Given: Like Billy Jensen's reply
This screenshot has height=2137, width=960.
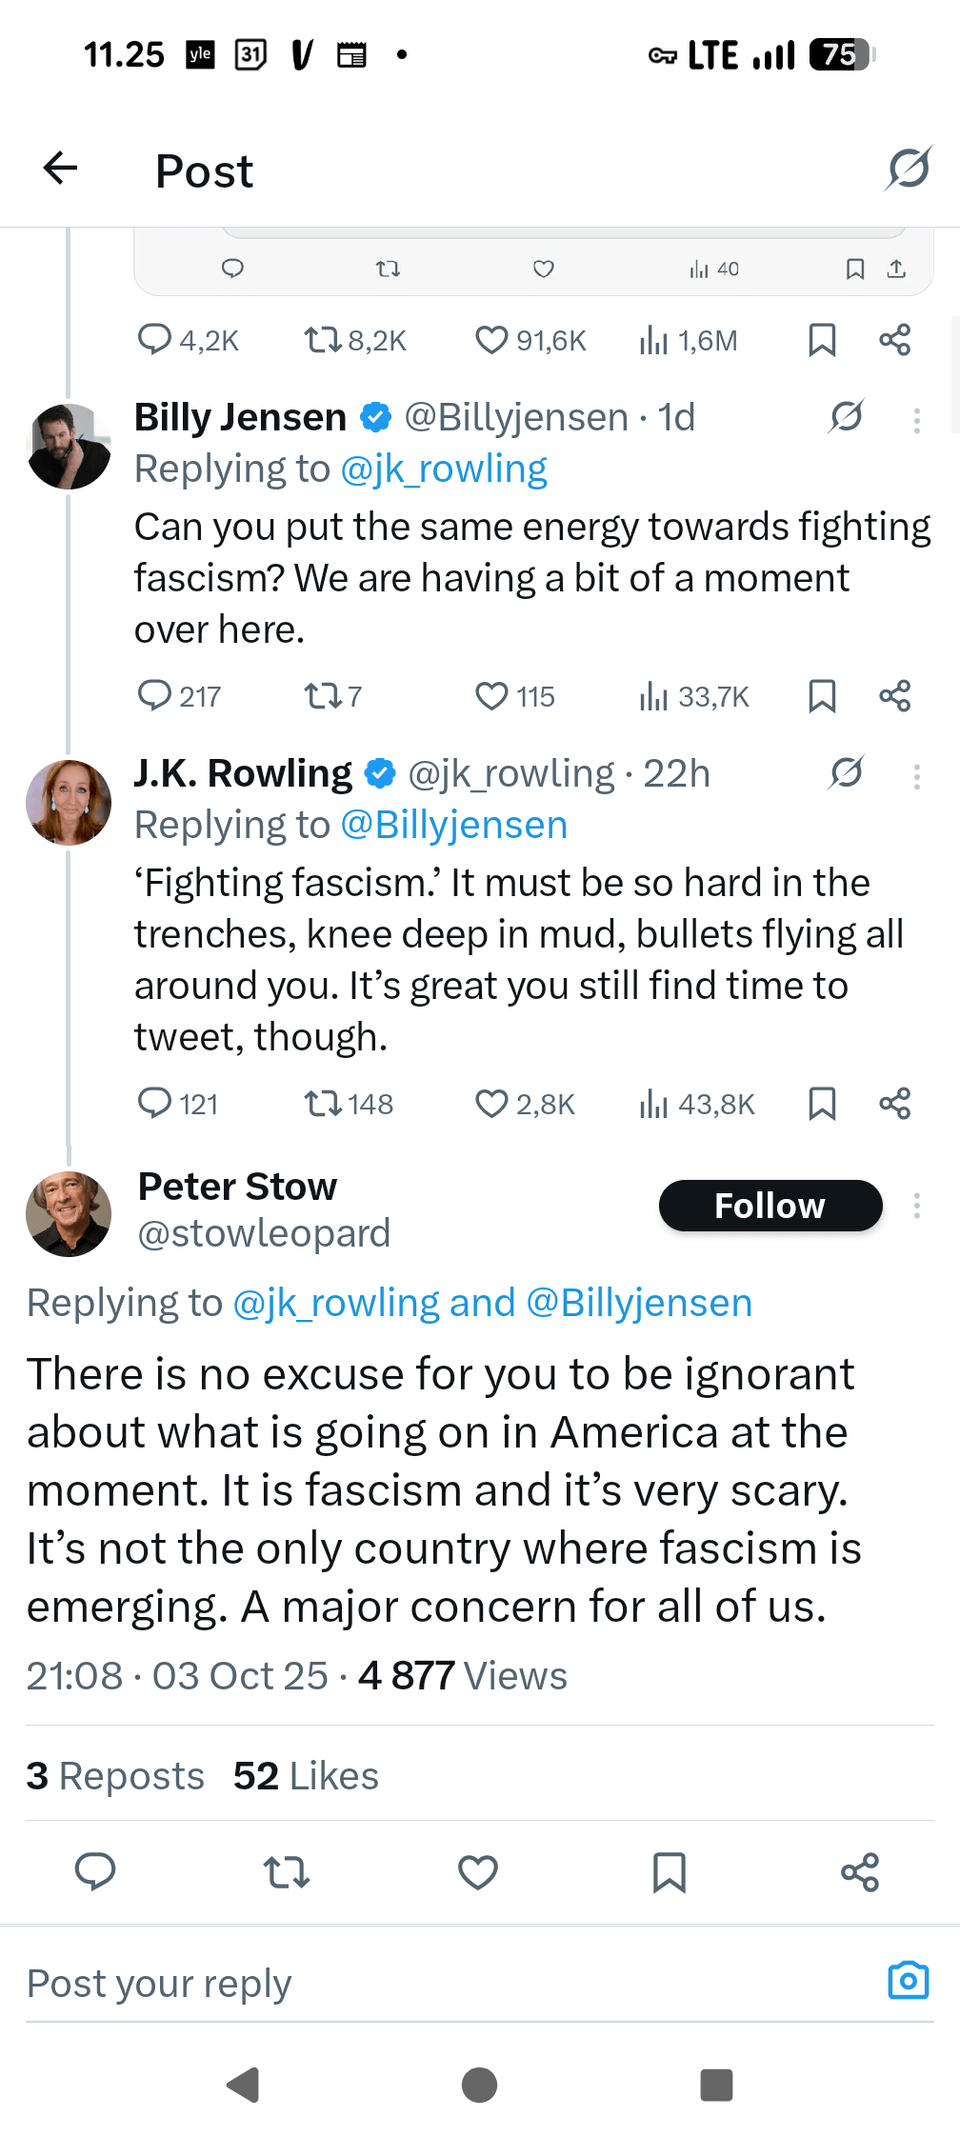Looking at the screenshot, I should point(492,696).
